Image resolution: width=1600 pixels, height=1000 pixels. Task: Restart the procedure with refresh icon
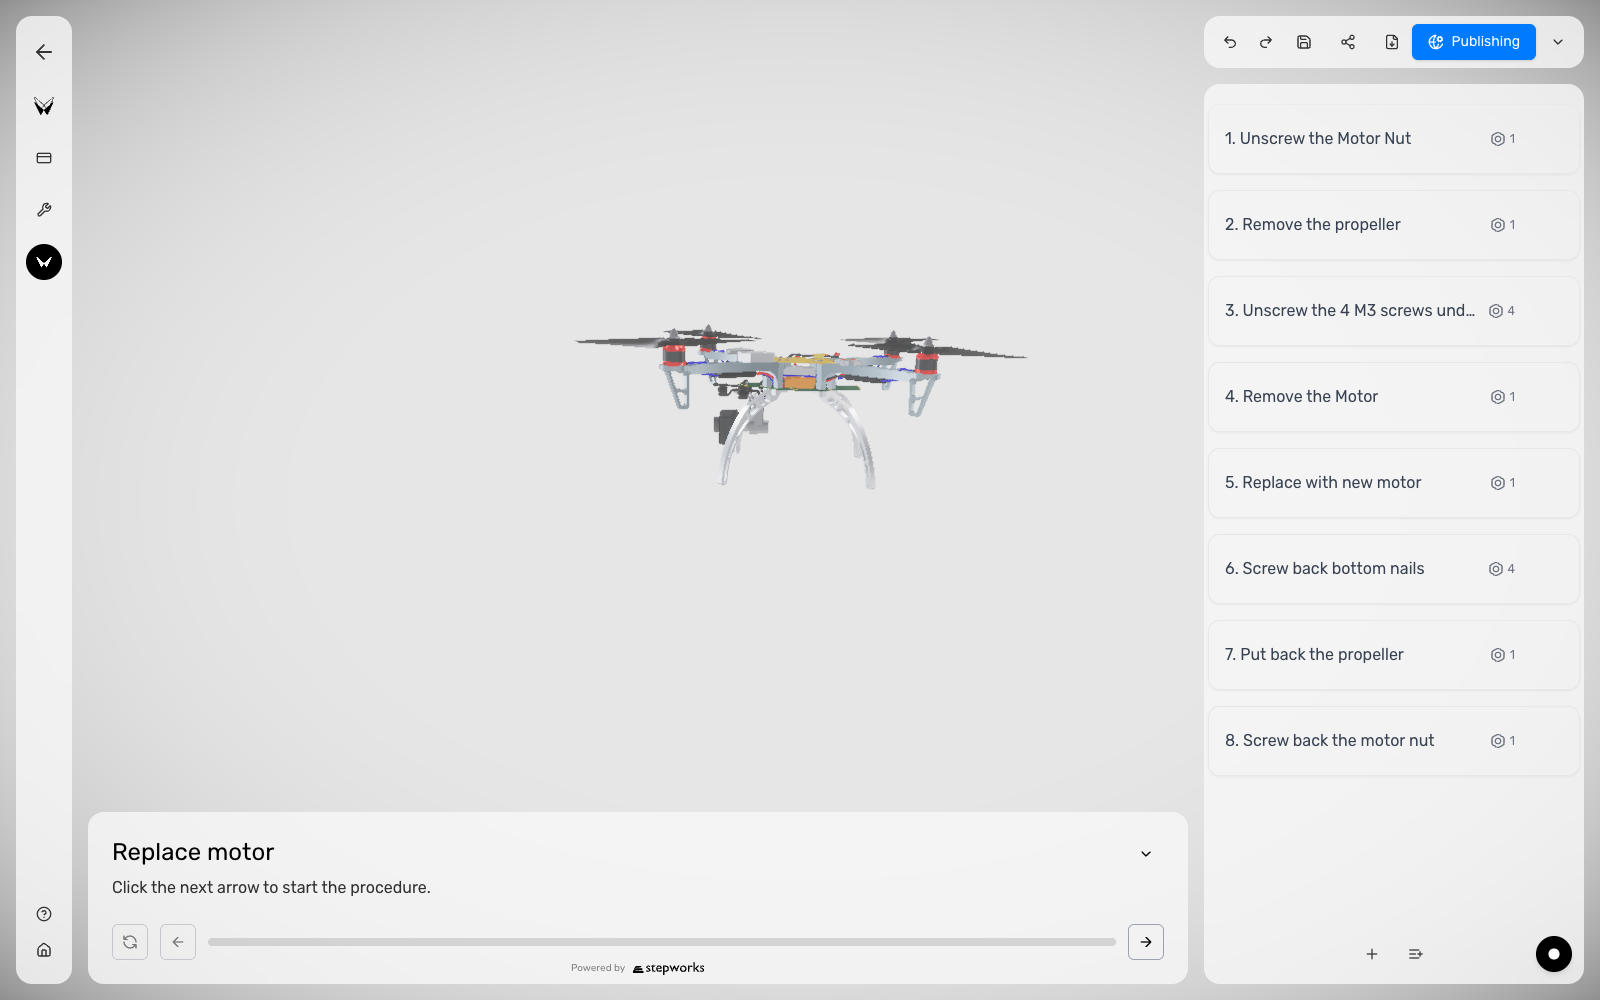[130, 942]
